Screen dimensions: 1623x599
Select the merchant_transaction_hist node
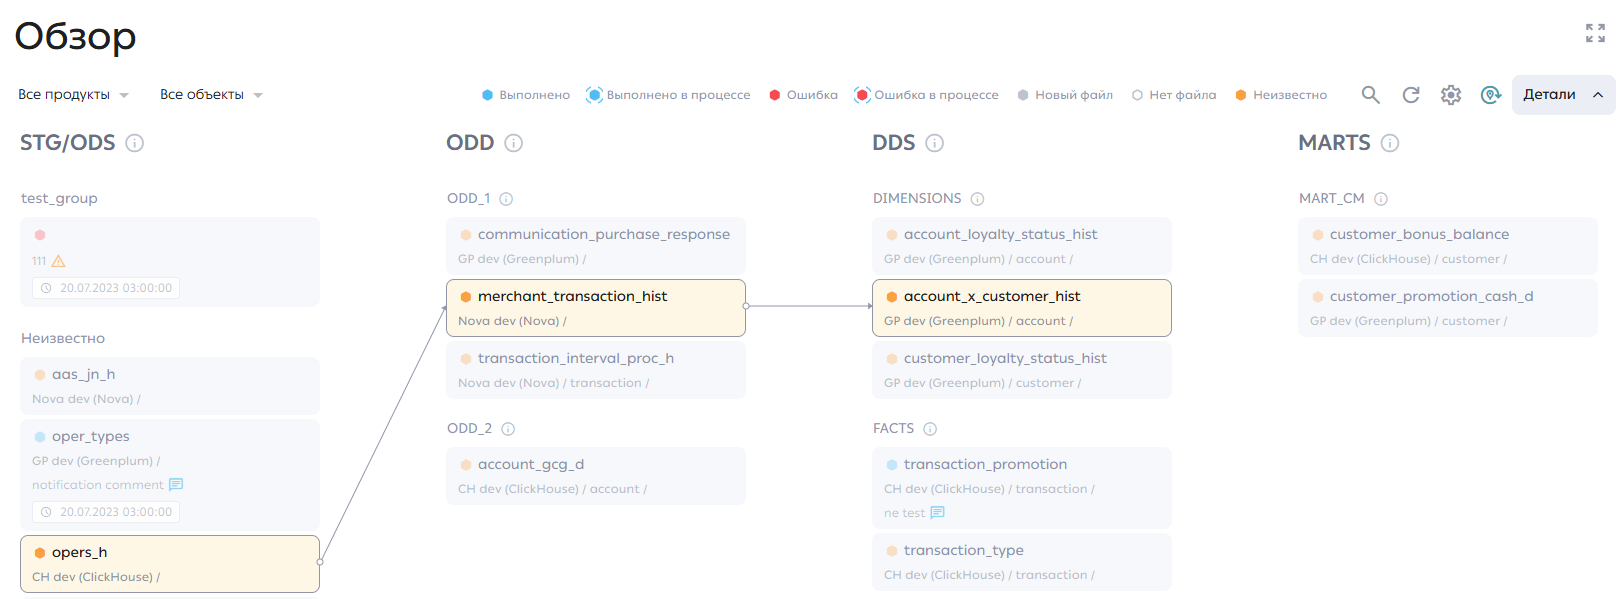point(596,308)
